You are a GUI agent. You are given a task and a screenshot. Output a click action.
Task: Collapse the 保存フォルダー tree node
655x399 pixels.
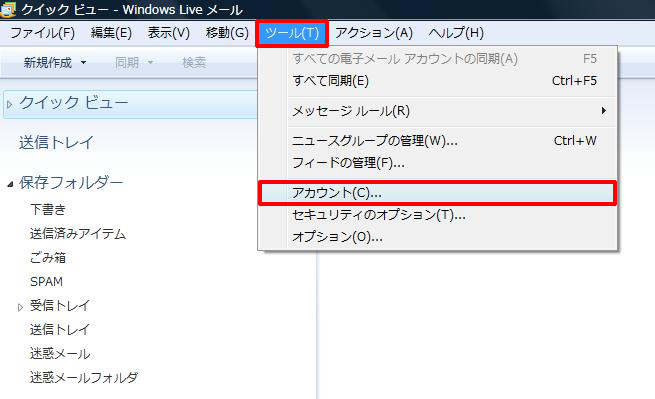point(10,184)
